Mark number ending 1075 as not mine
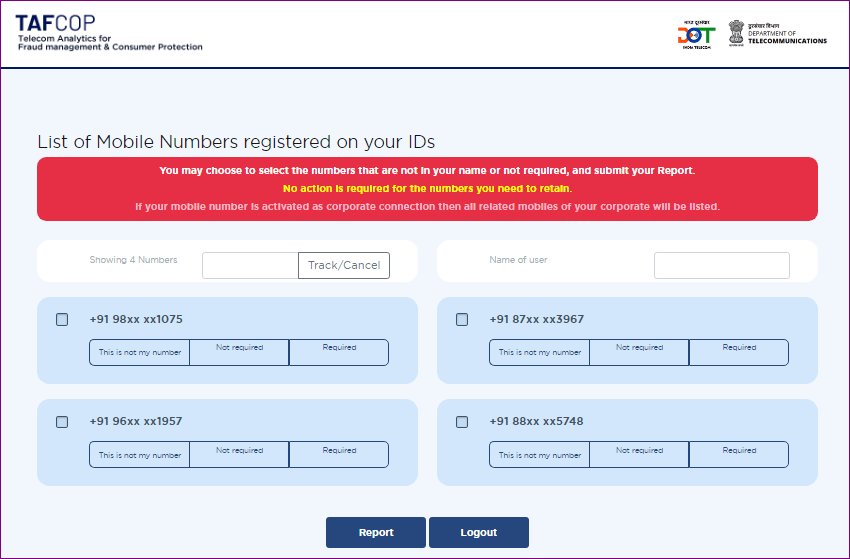The height and width of the screenshot is (559, 850). 139,352
